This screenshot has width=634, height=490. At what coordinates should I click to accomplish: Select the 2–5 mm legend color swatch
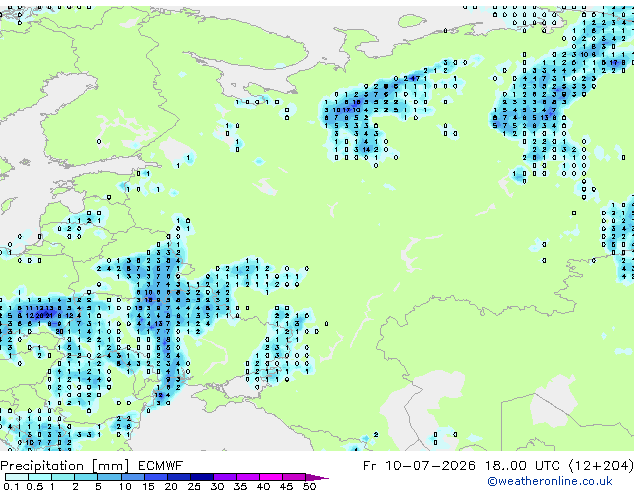pos(86,477)
